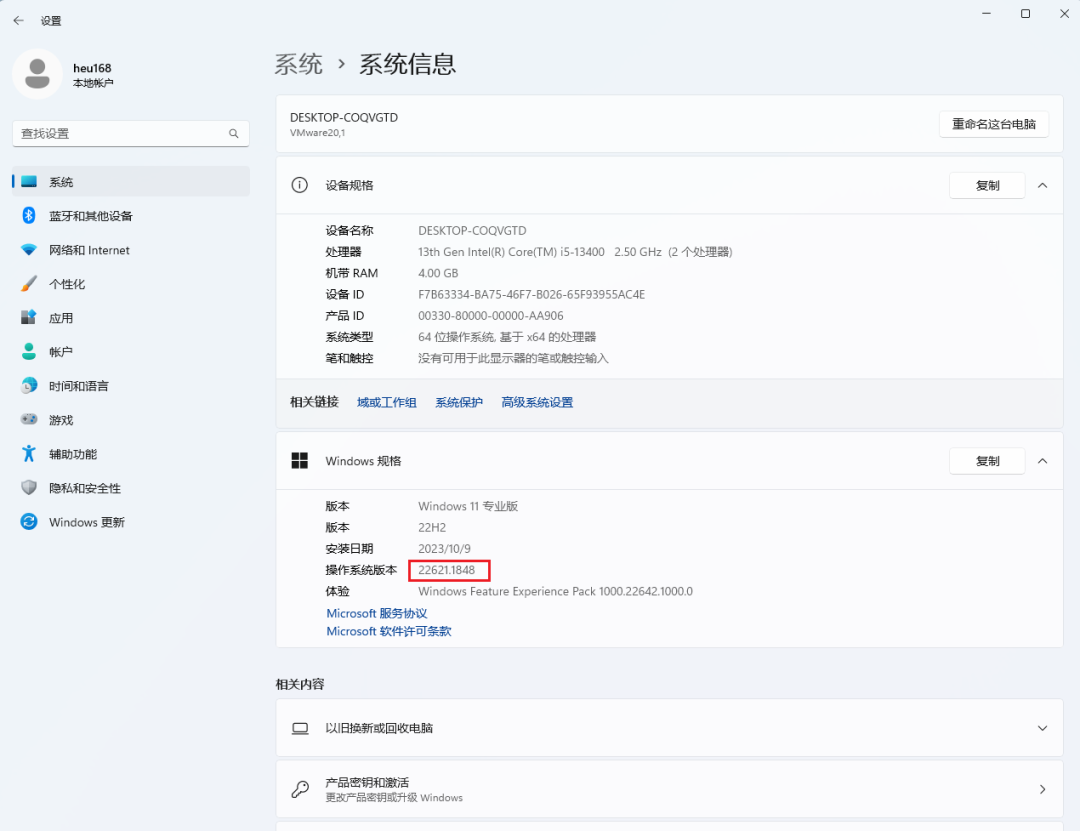Expand the 以旧换新或回收电脑 section
1080x831 pixels.
click(x=1043, y=728)
